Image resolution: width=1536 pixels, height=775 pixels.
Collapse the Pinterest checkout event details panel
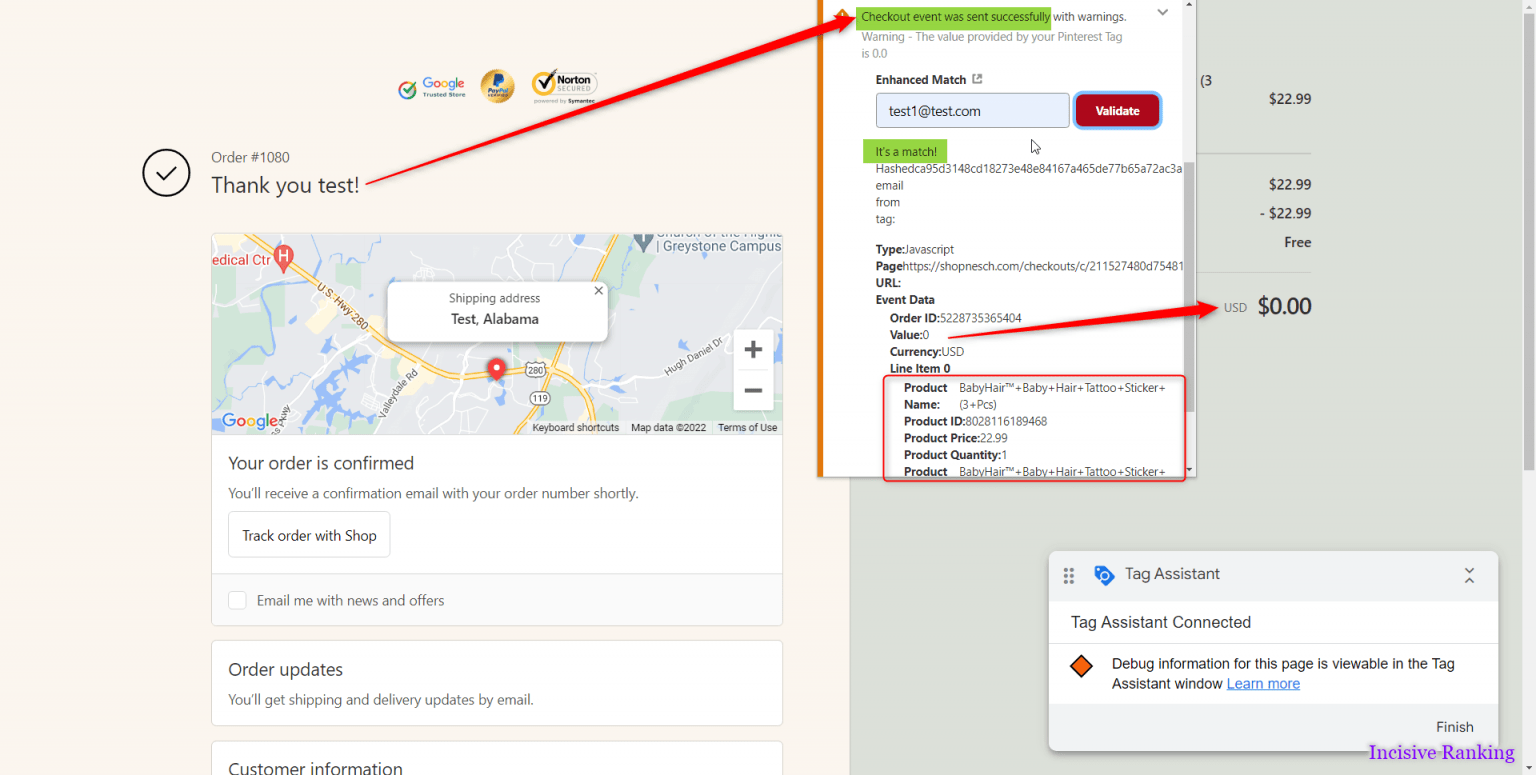(x=1162, y=12)
